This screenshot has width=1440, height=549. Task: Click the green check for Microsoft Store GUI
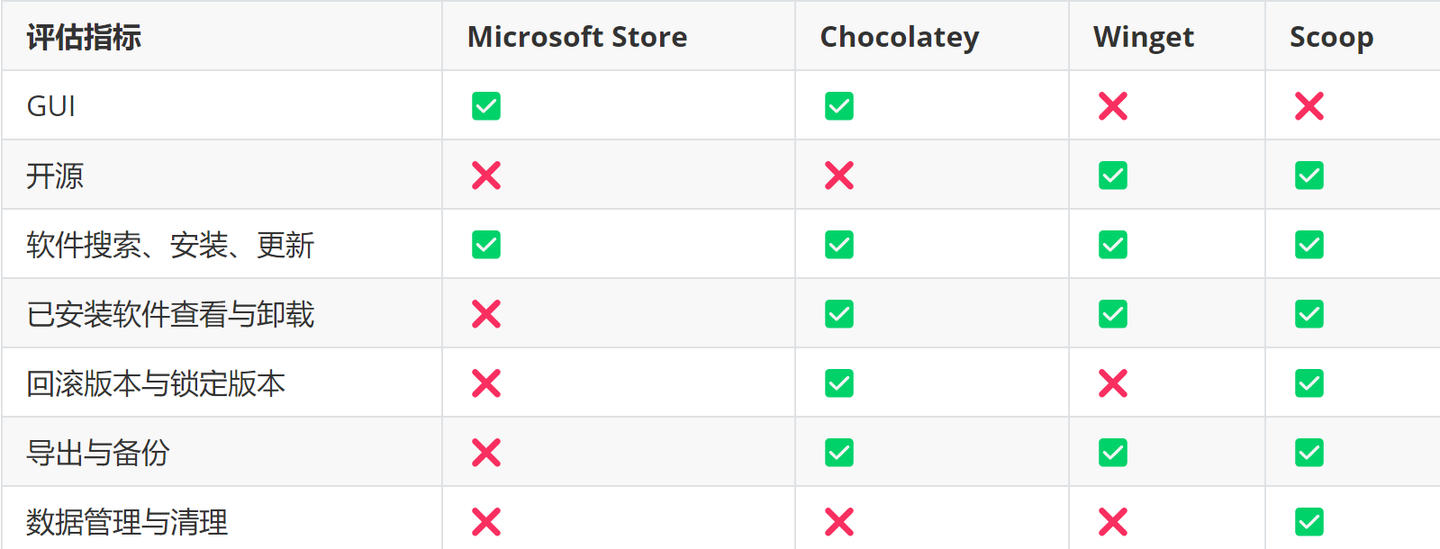(486, 106)
